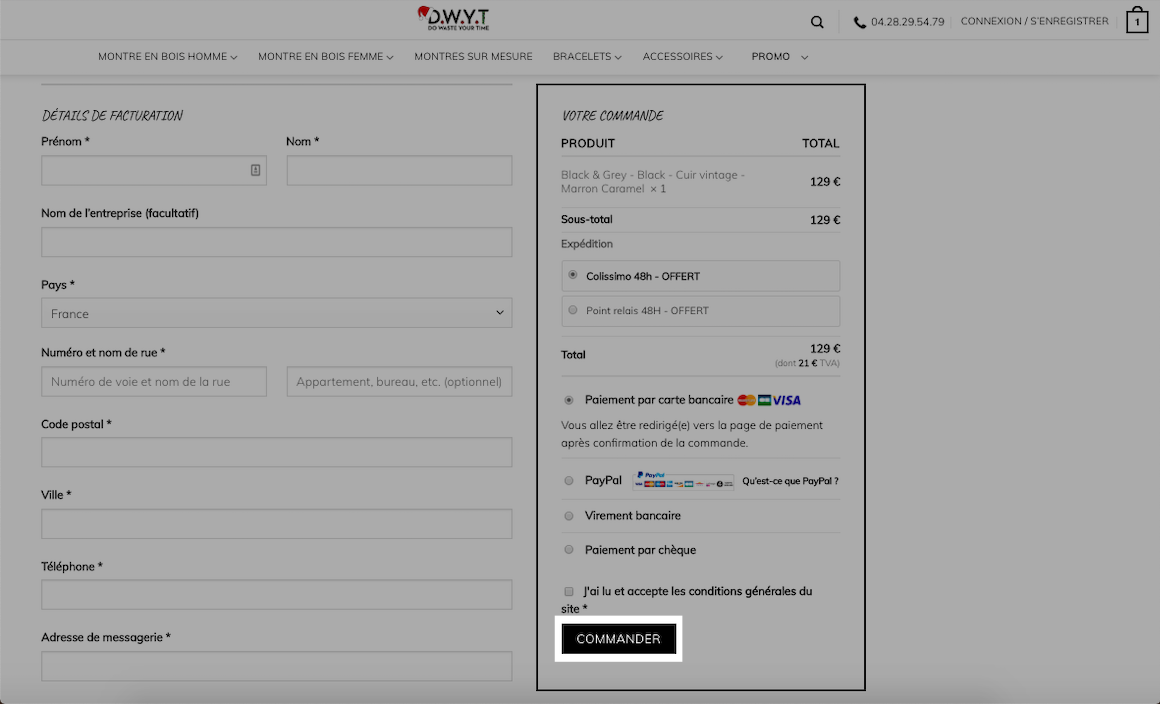Open the Promo menu item

[x=780, y=56]
